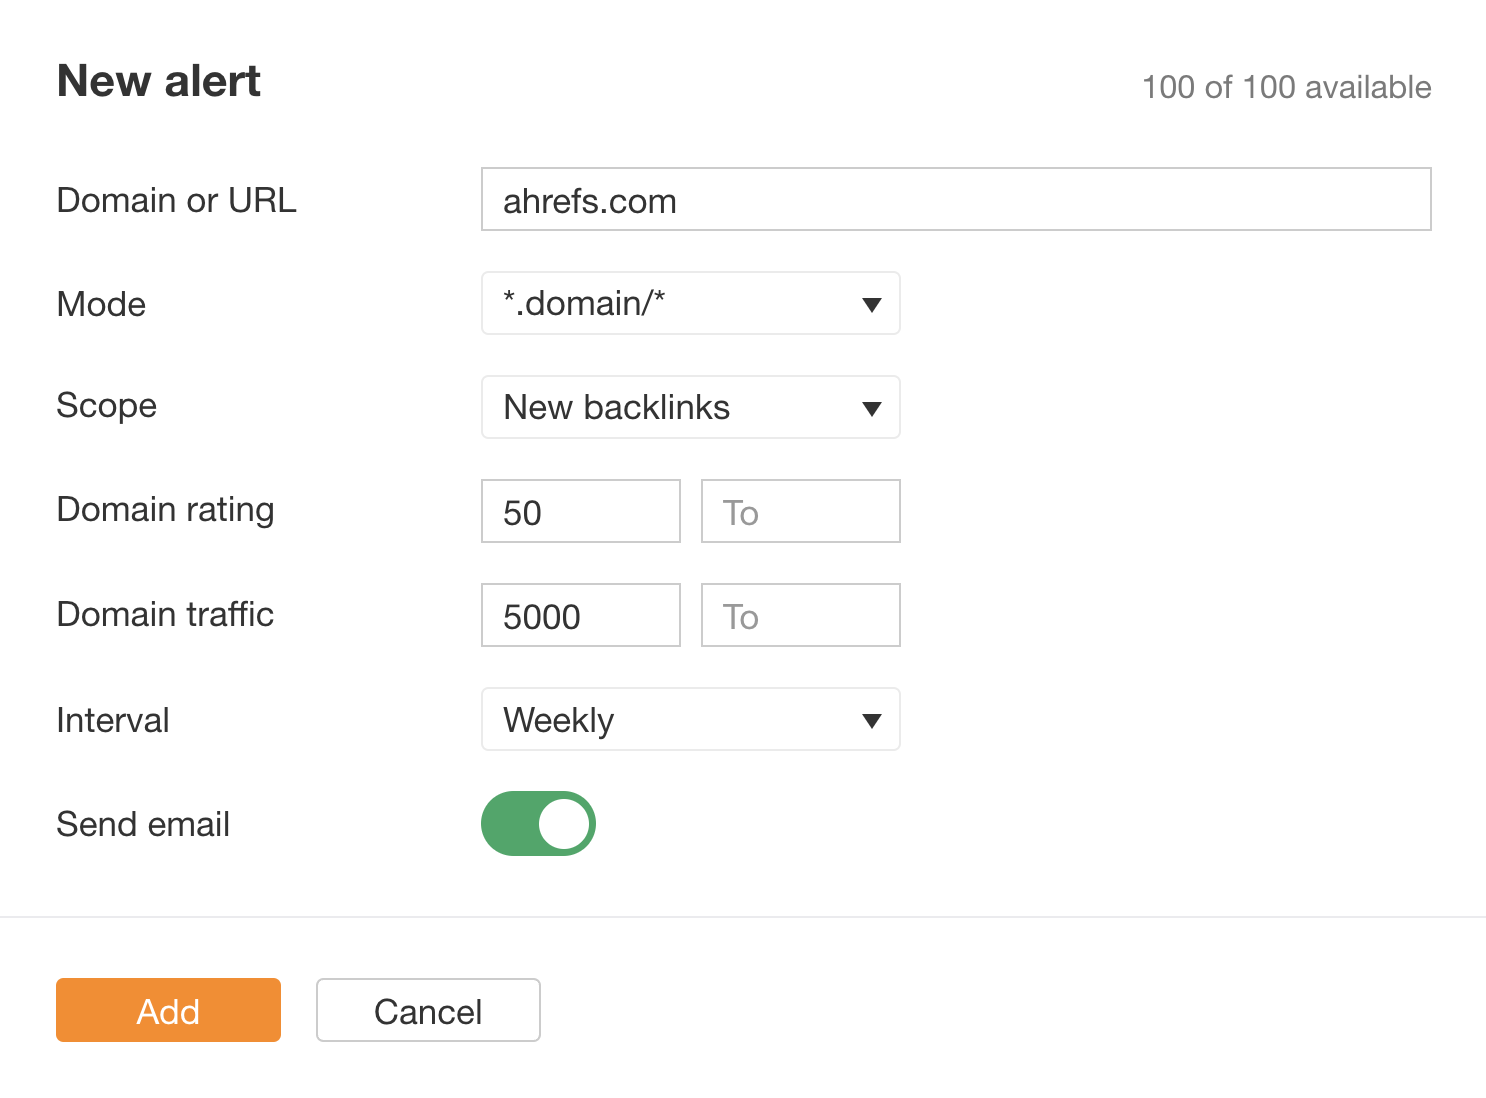Click the Mode dropdown arrow
The image size is (1486, 1098).
(x=871, y=303)
